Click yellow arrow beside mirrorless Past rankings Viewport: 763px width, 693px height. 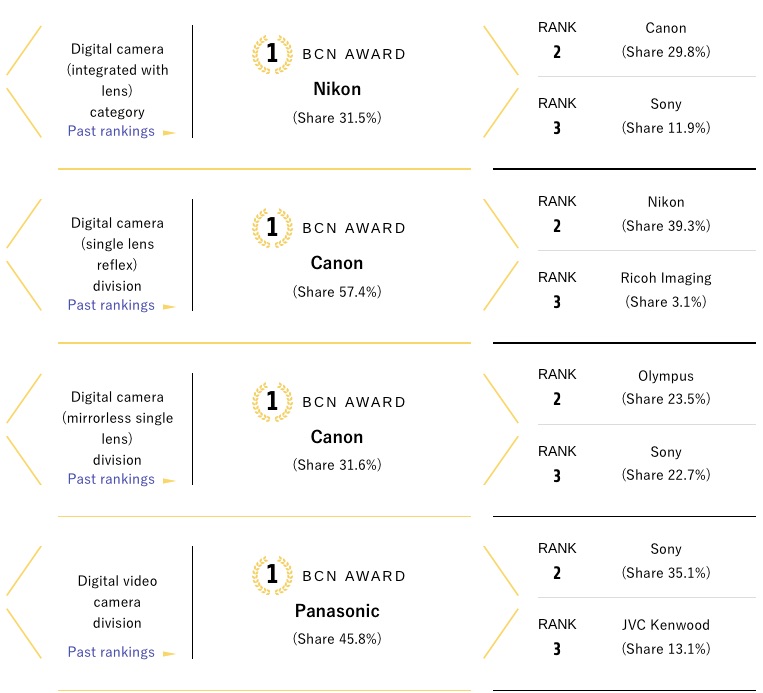[169, 481]
